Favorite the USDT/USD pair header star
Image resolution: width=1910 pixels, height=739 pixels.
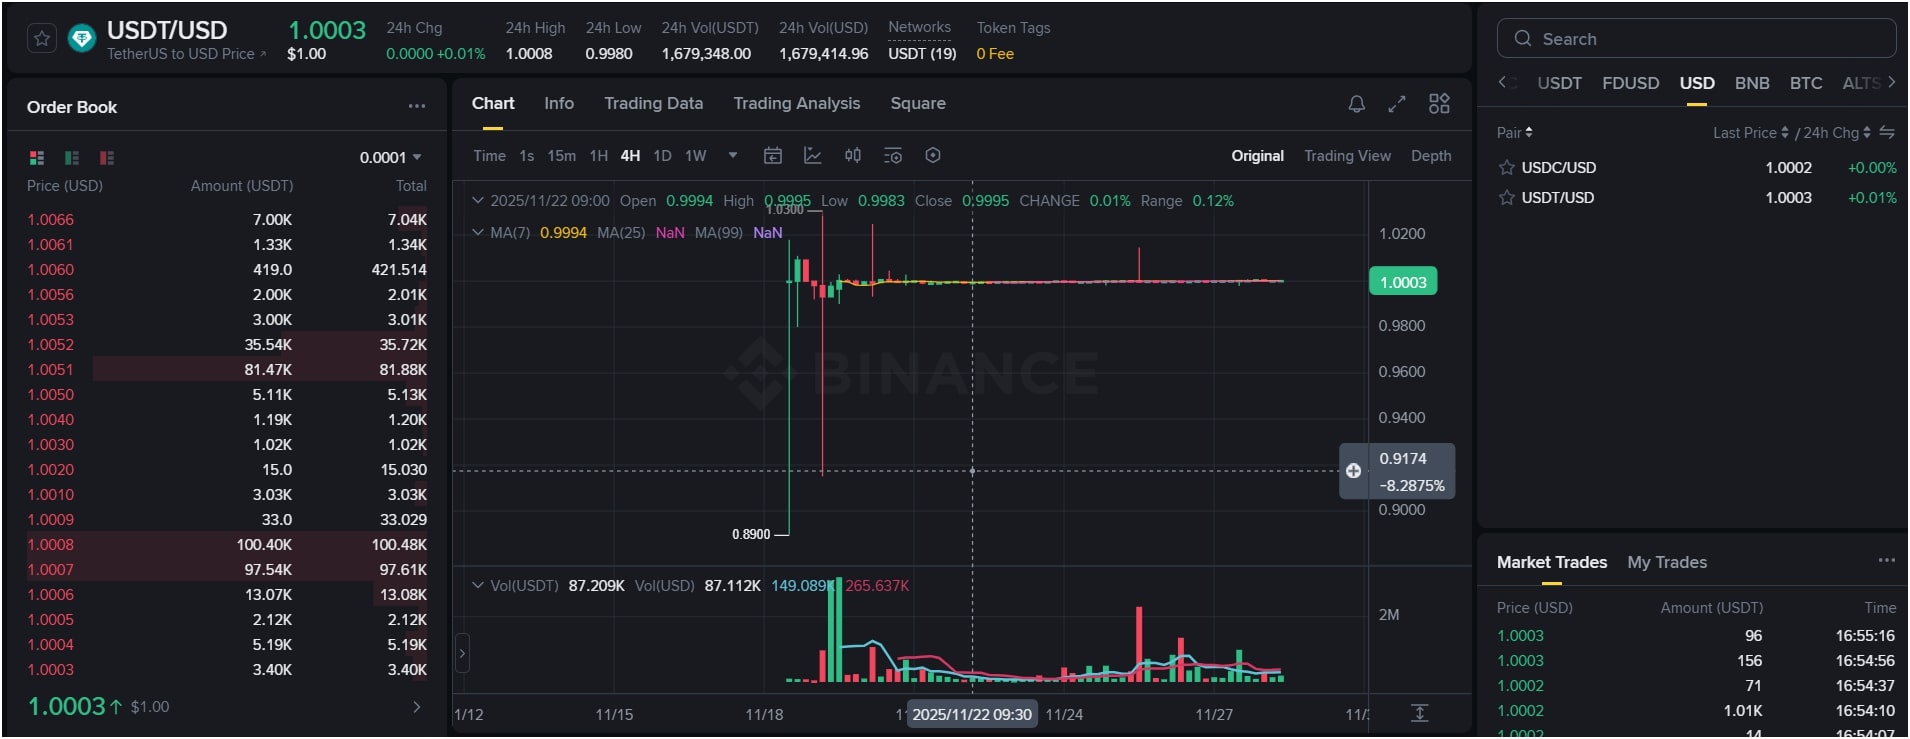[42, 39]
